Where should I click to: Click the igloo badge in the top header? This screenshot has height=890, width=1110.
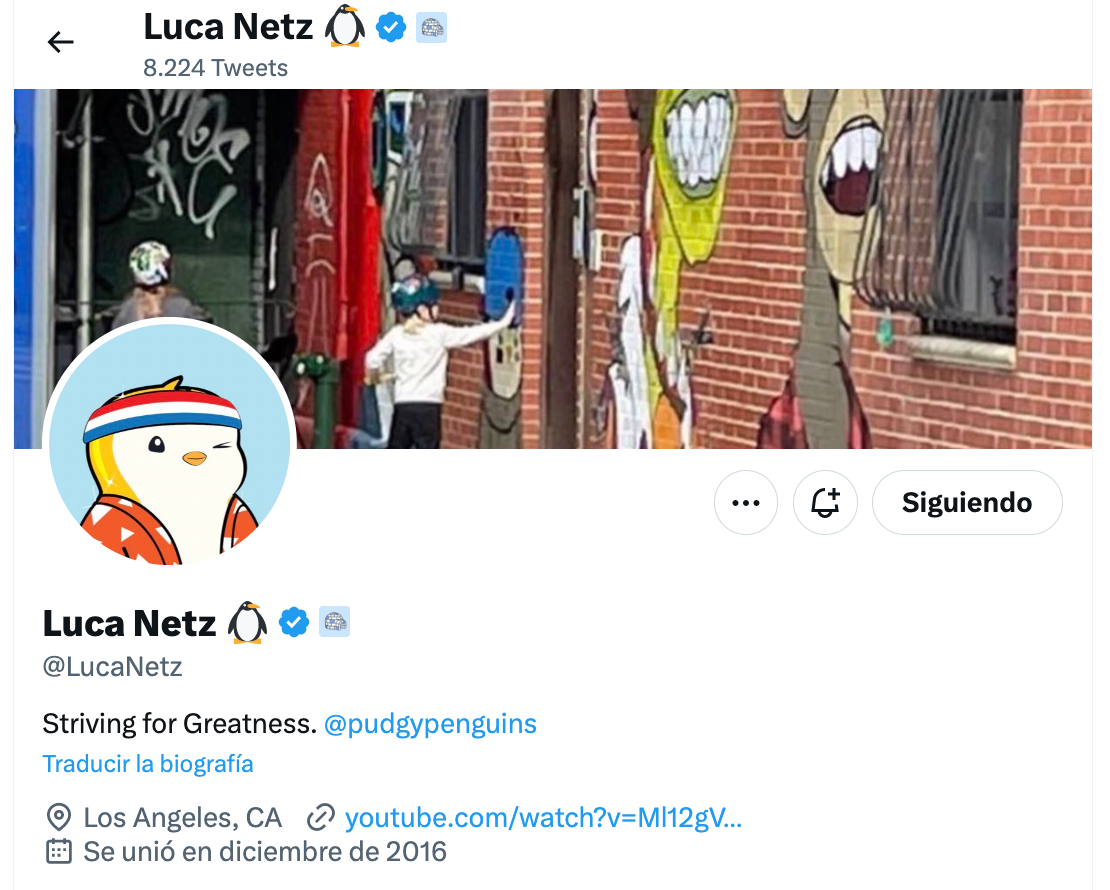pyautogui.click(x=431, y=28)
